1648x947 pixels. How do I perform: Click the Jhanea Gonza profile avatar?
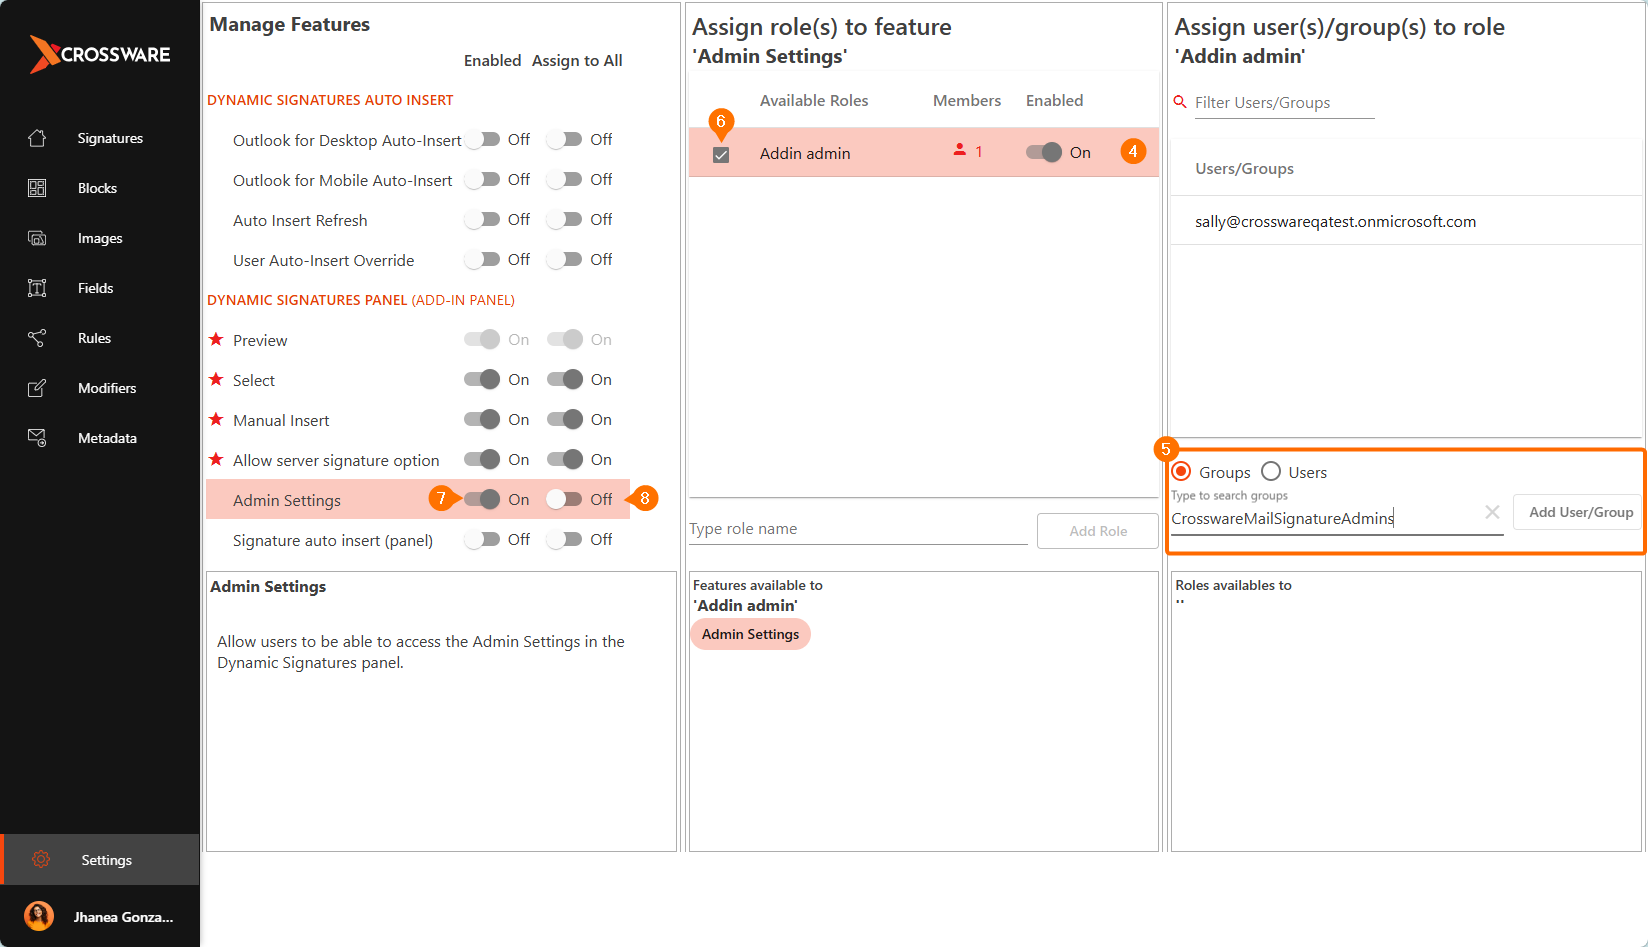[x=39, y=916]
